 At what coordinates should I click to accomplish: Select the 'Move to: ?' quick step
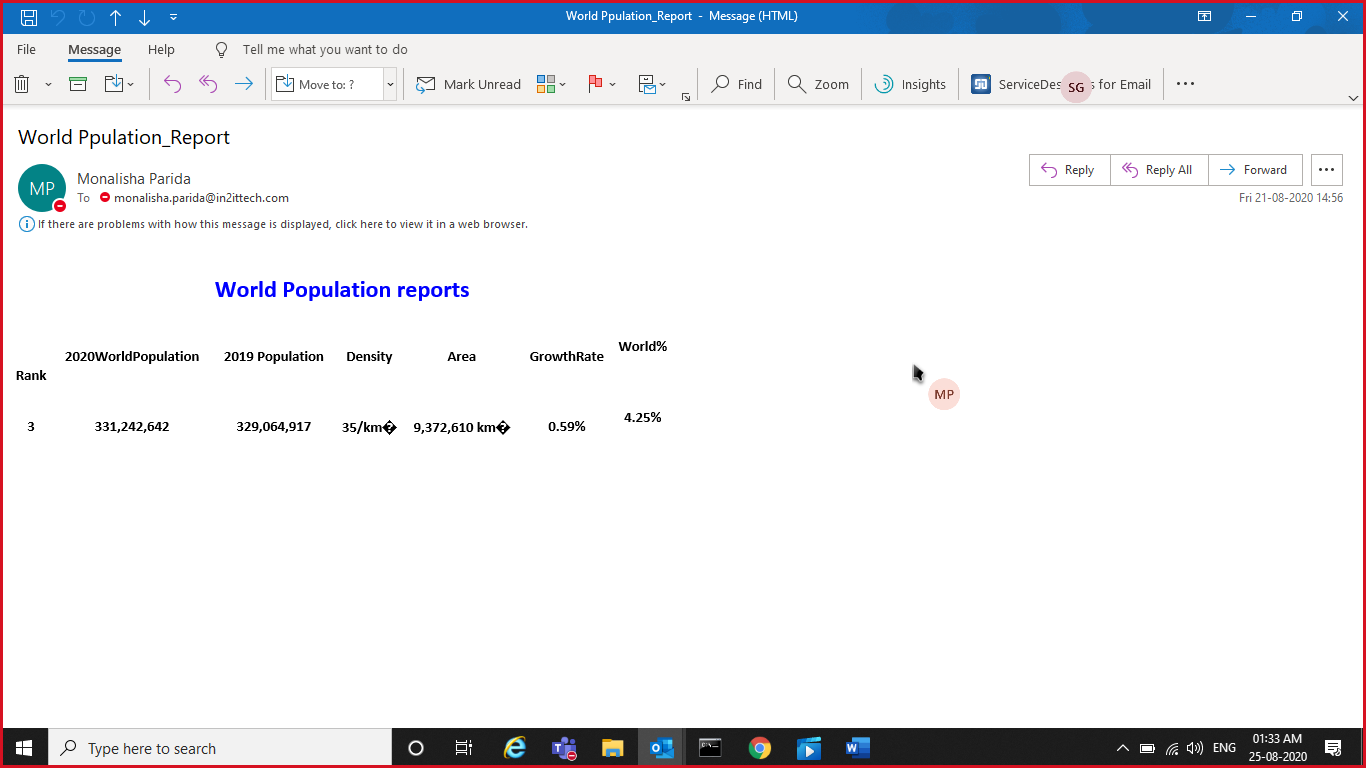point(327,84)
